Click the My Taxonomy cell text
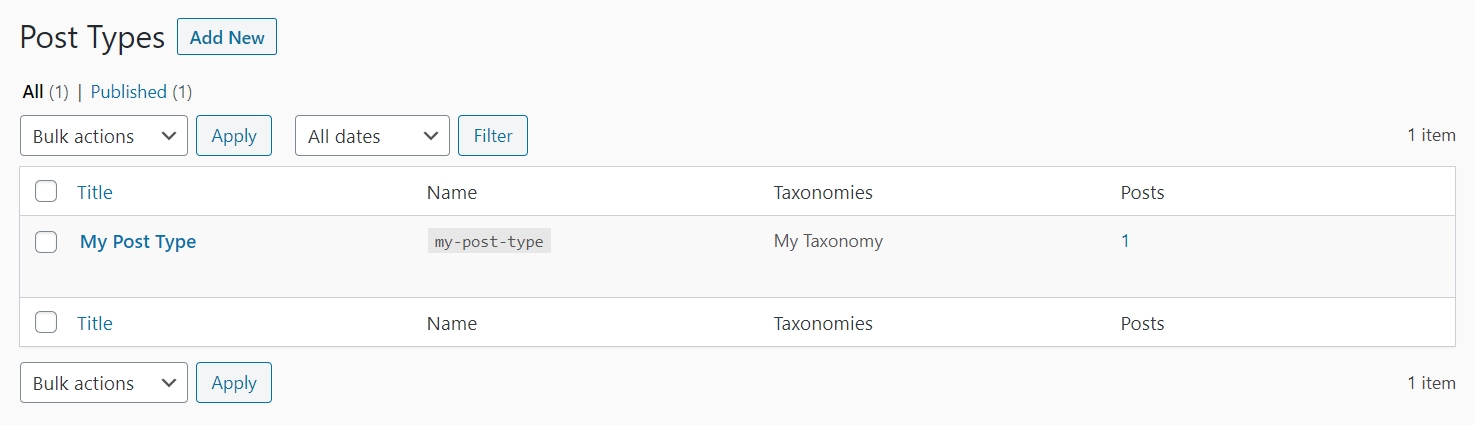Viewport: 1475px width, 425px height. (828, 241)
